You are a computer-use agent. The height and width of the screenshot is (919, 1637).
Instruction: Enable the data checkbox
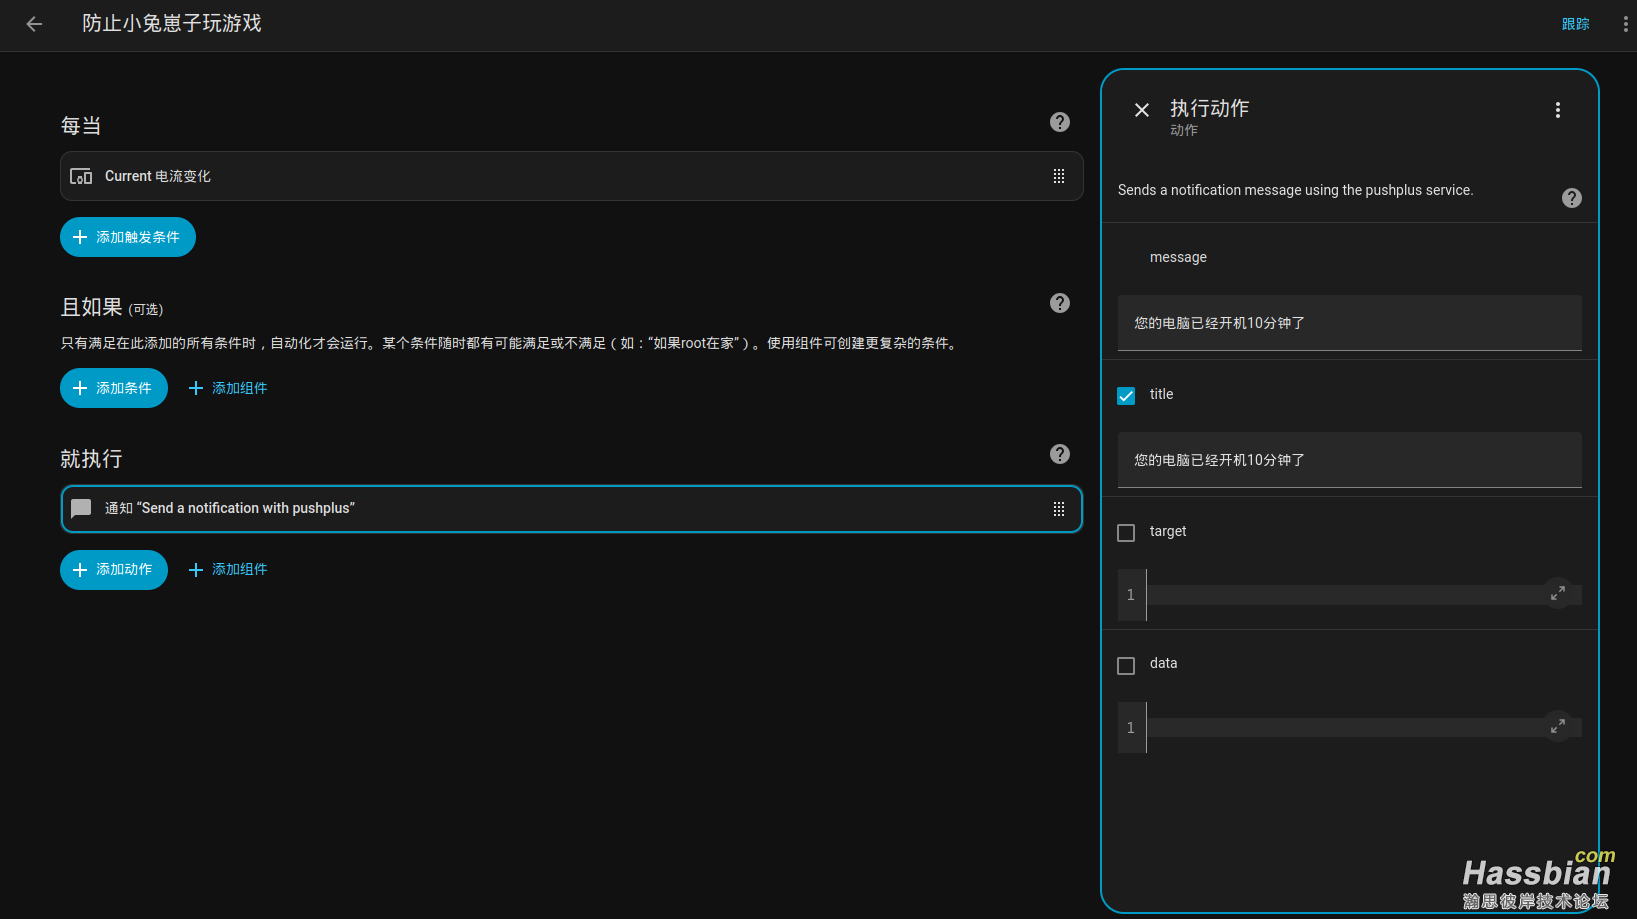(1126, 666)
